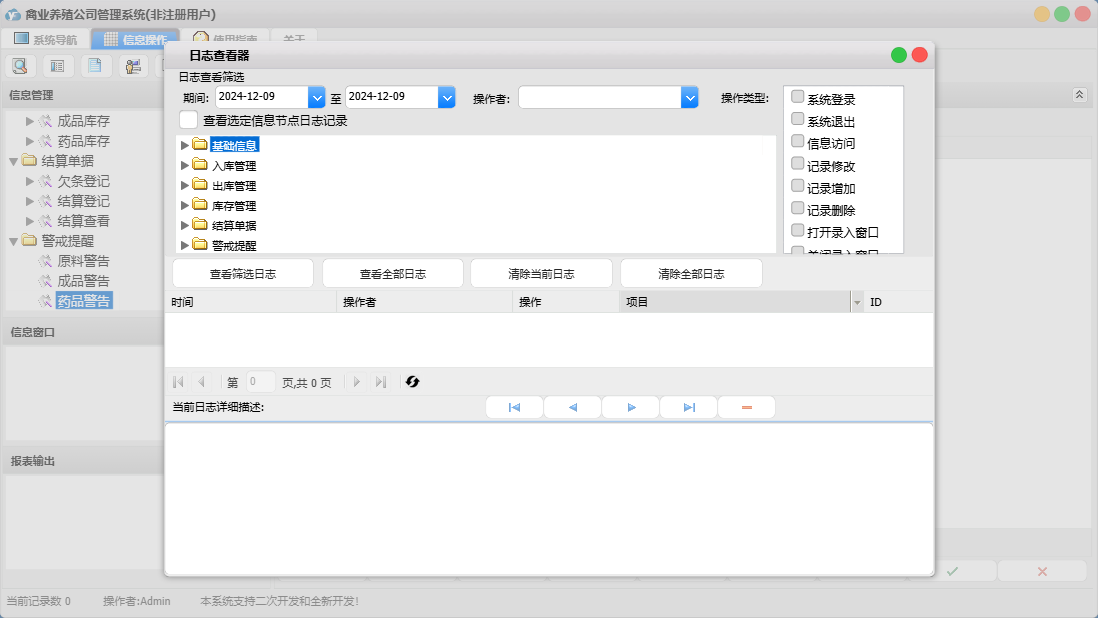Click the red minus delete record button

(x=747, y=408)
